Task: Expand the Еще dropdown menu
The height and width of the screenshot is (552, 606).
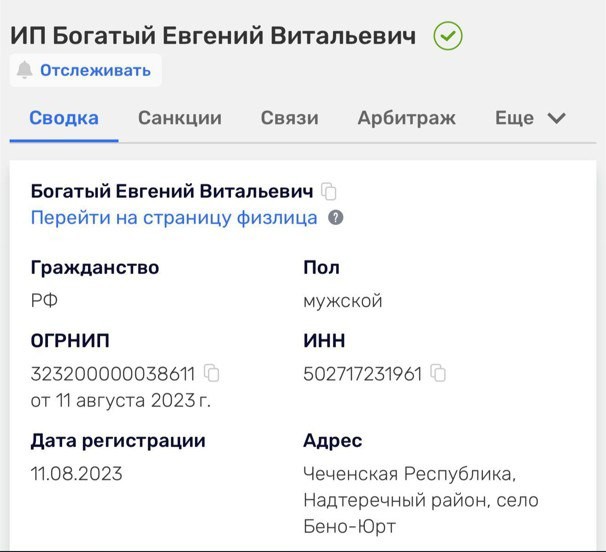Action: click(x=515, y=118)
